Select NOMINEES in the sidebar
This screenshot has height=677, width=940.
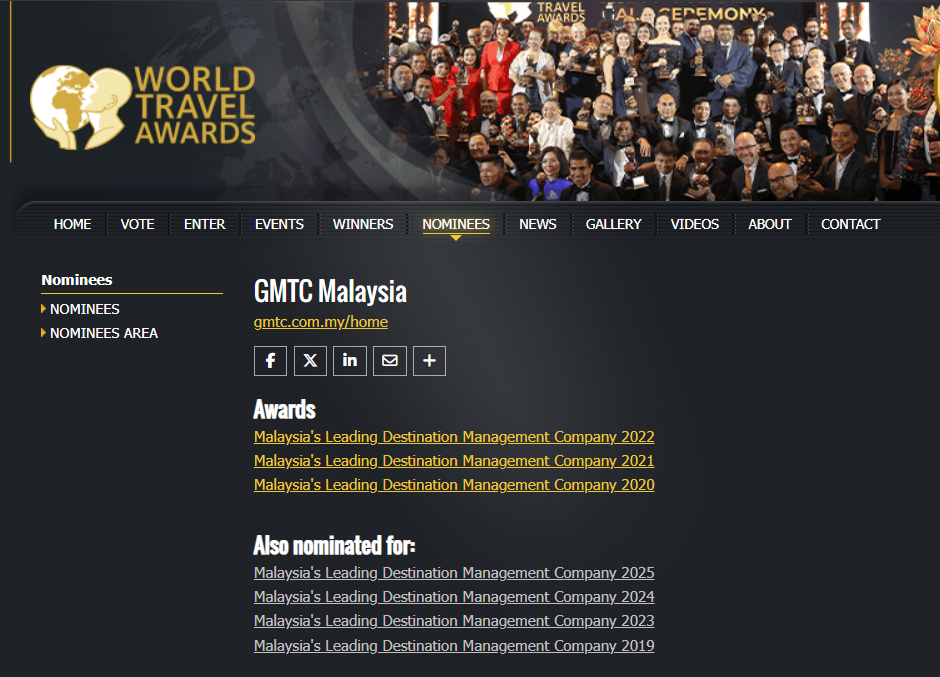tap(85, 309)
